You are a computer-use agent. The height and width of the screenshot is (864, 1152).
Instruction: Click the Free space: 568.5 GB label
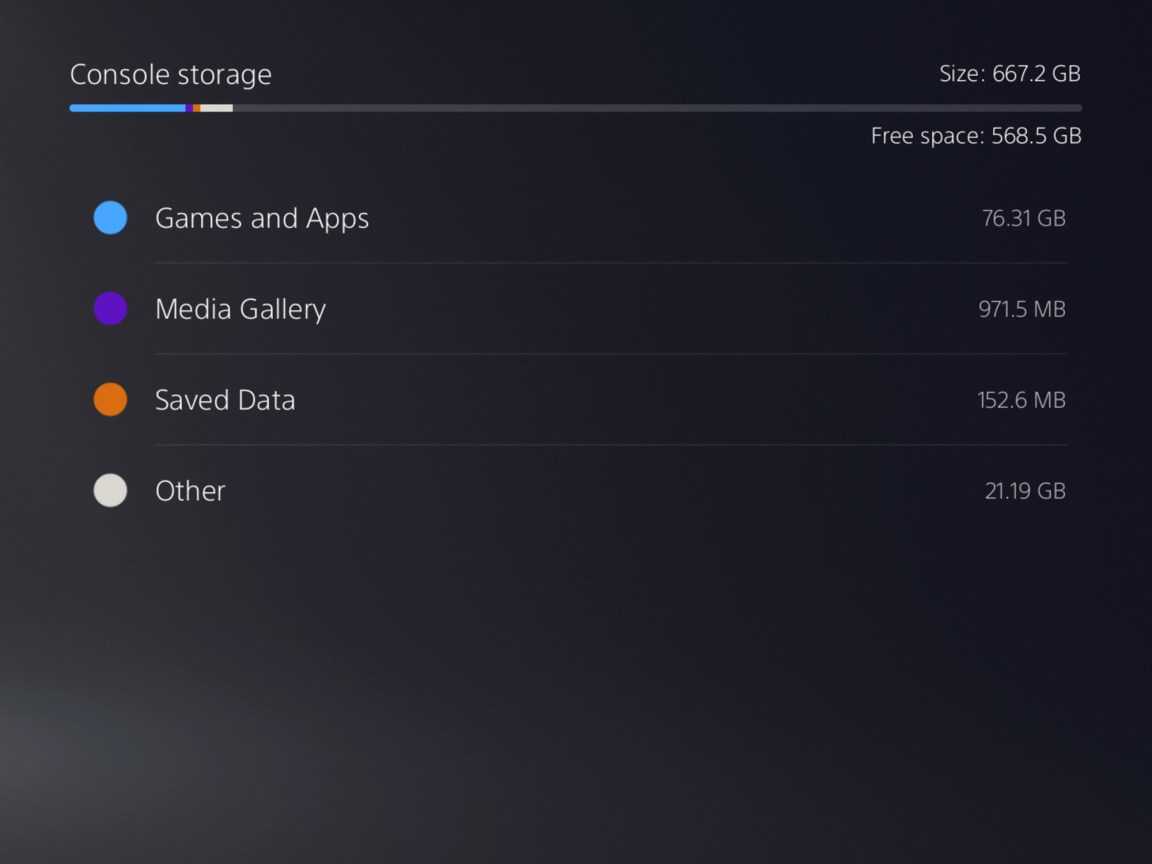coord(977,136)
